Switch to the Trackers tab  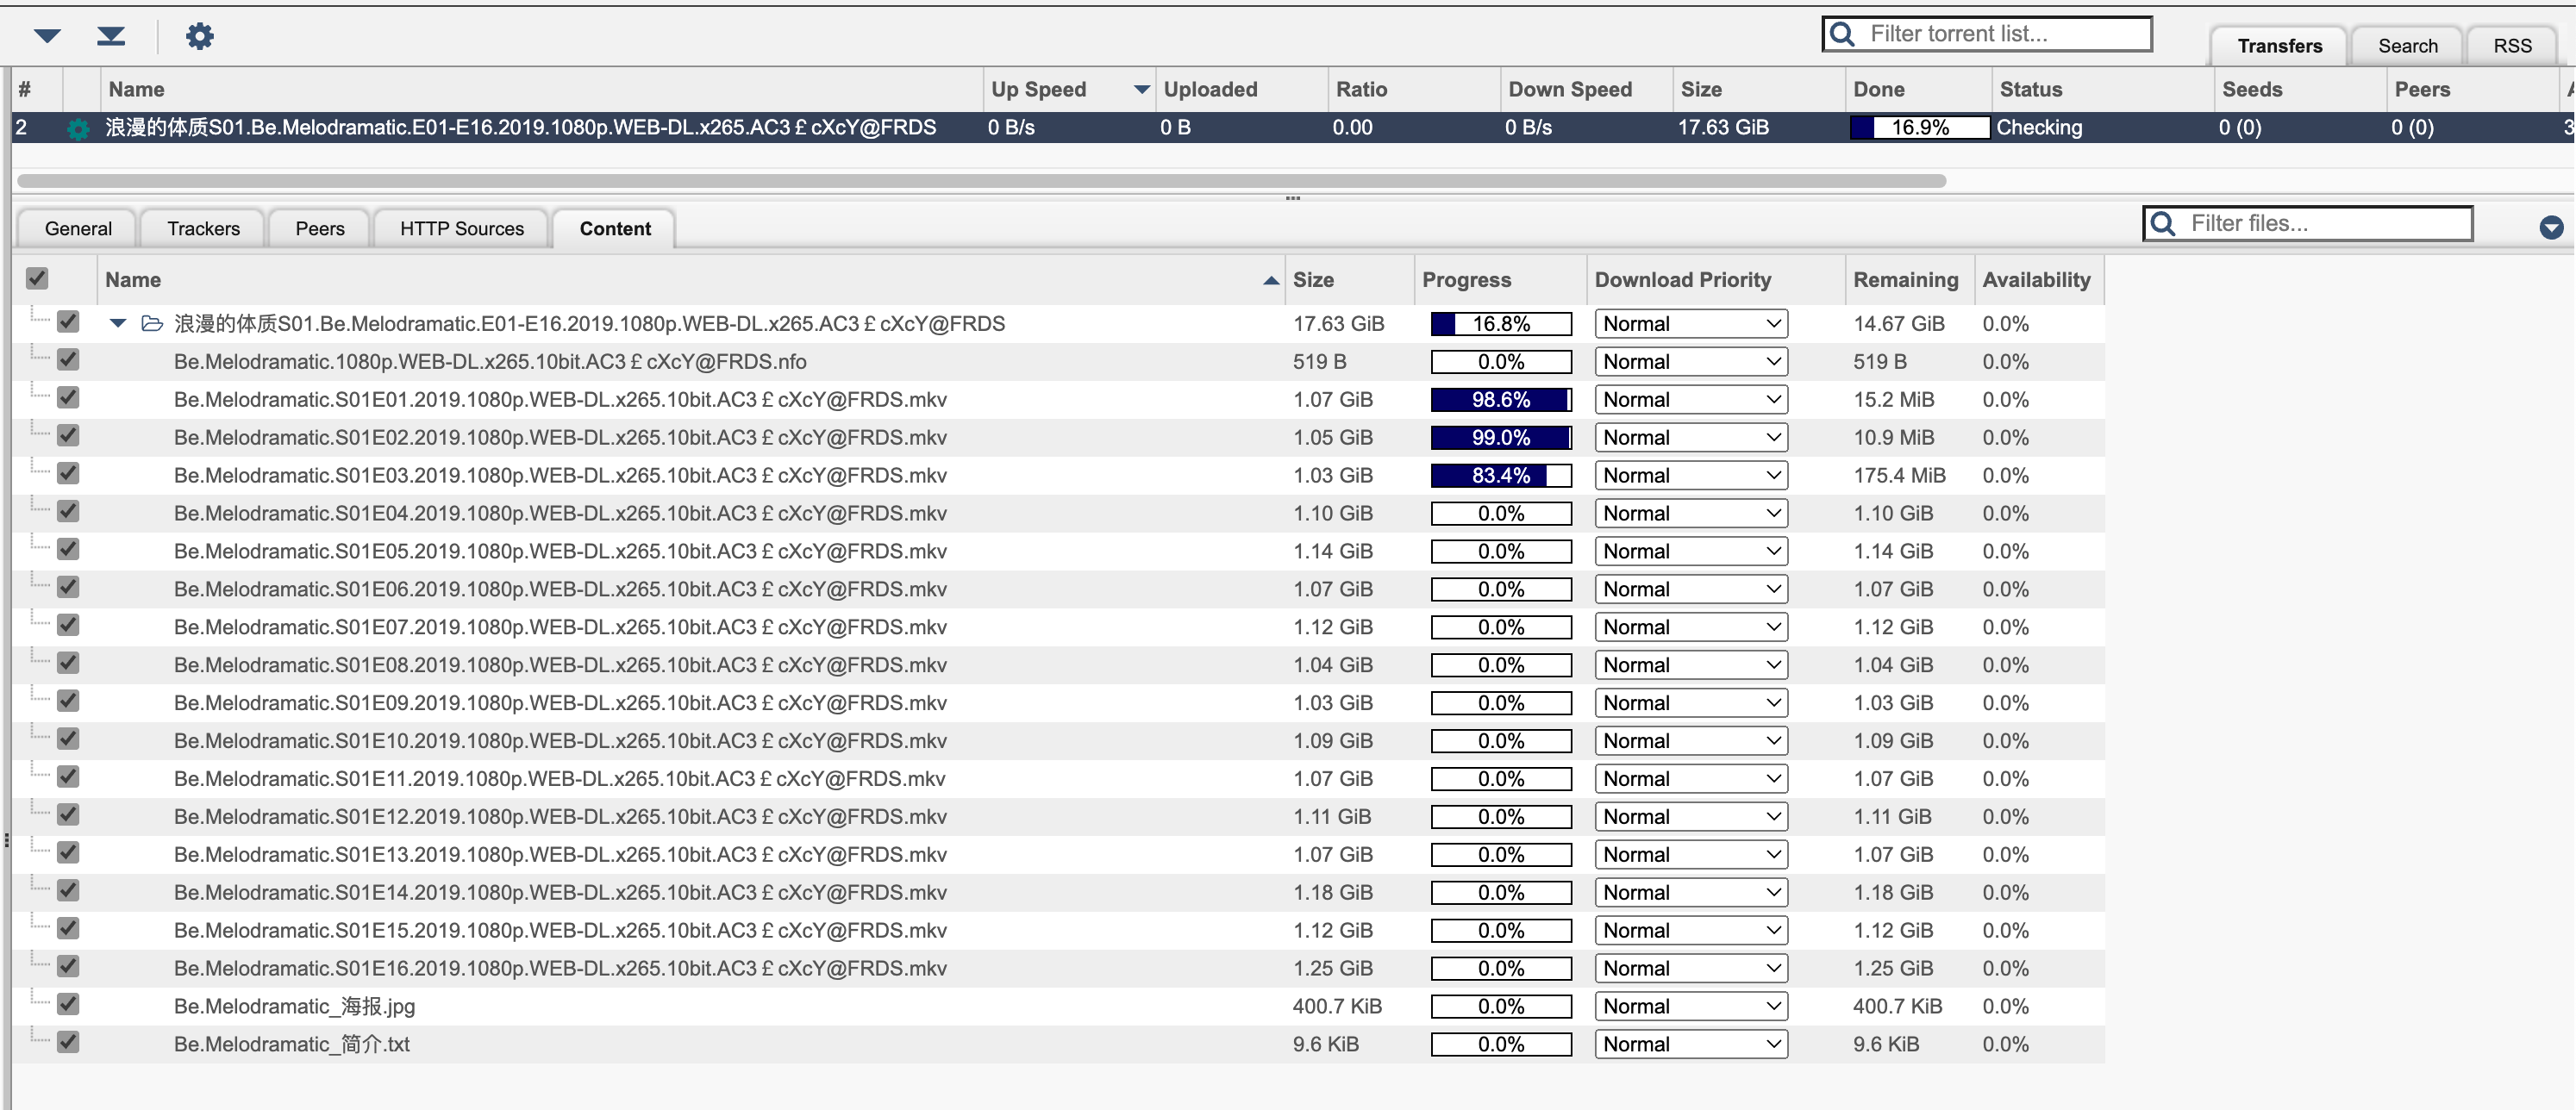(x=202, y=228)
